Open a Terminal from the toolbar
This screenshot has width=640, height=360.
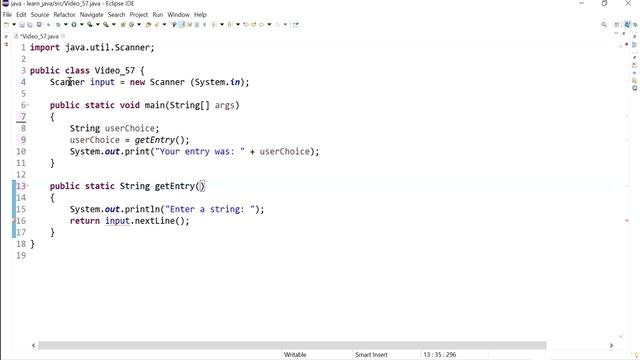click(39, 24)
